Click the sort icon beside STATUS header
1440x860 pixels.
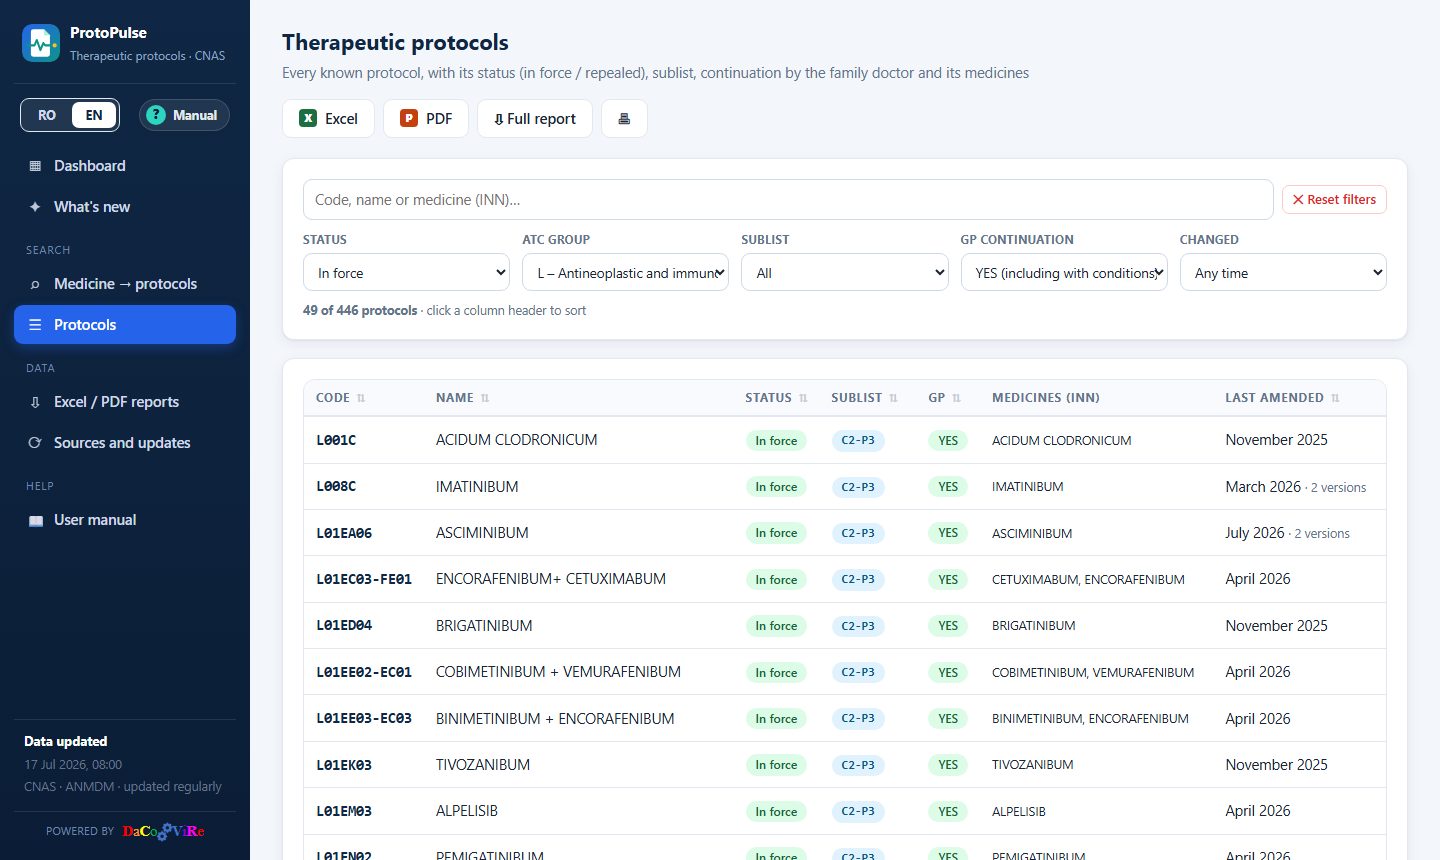803,398
